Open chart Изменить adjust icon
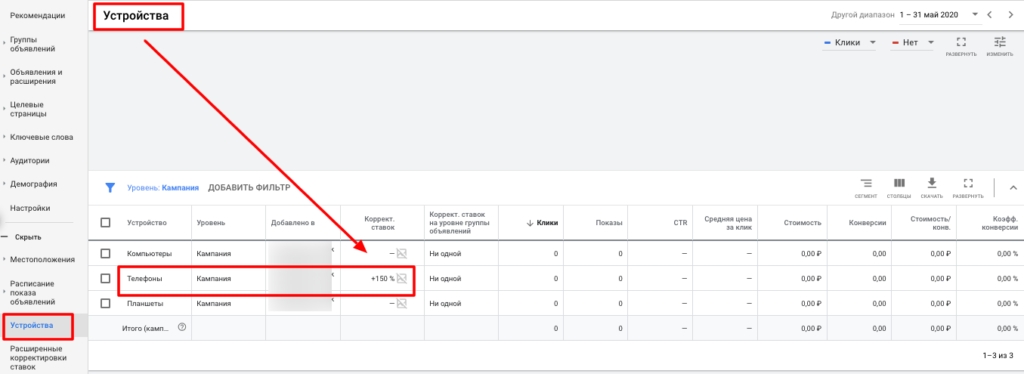The image size is (1024, 374). point(1000,42)
